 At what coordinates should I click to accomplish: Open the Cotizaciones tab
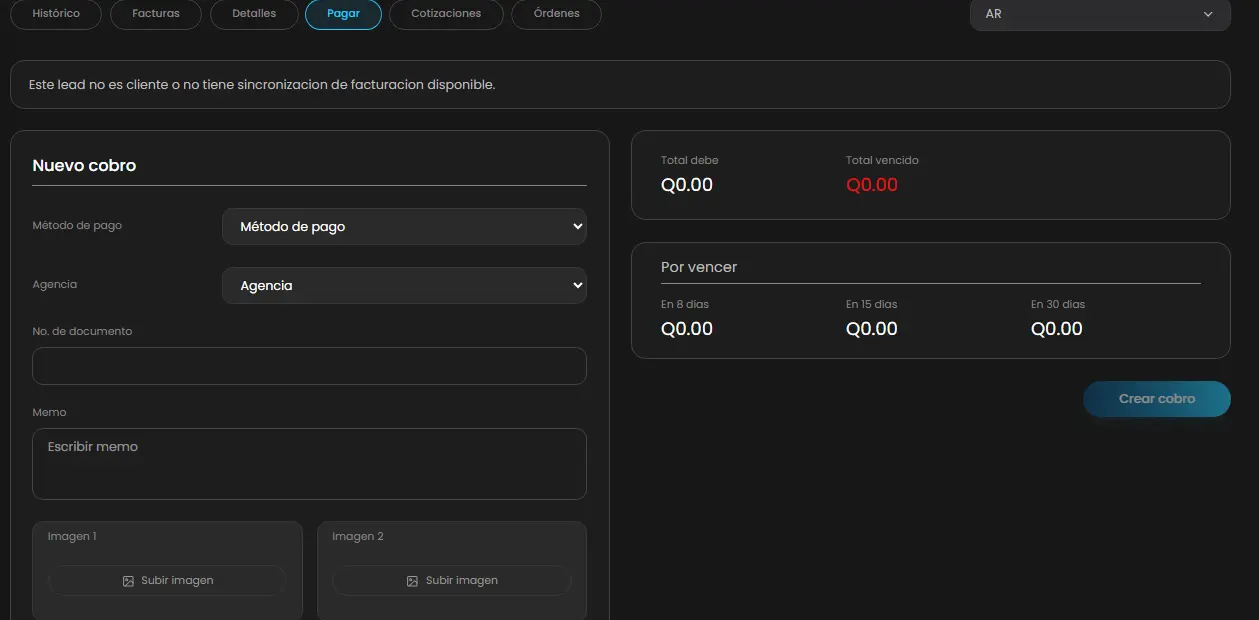point(446,14)
